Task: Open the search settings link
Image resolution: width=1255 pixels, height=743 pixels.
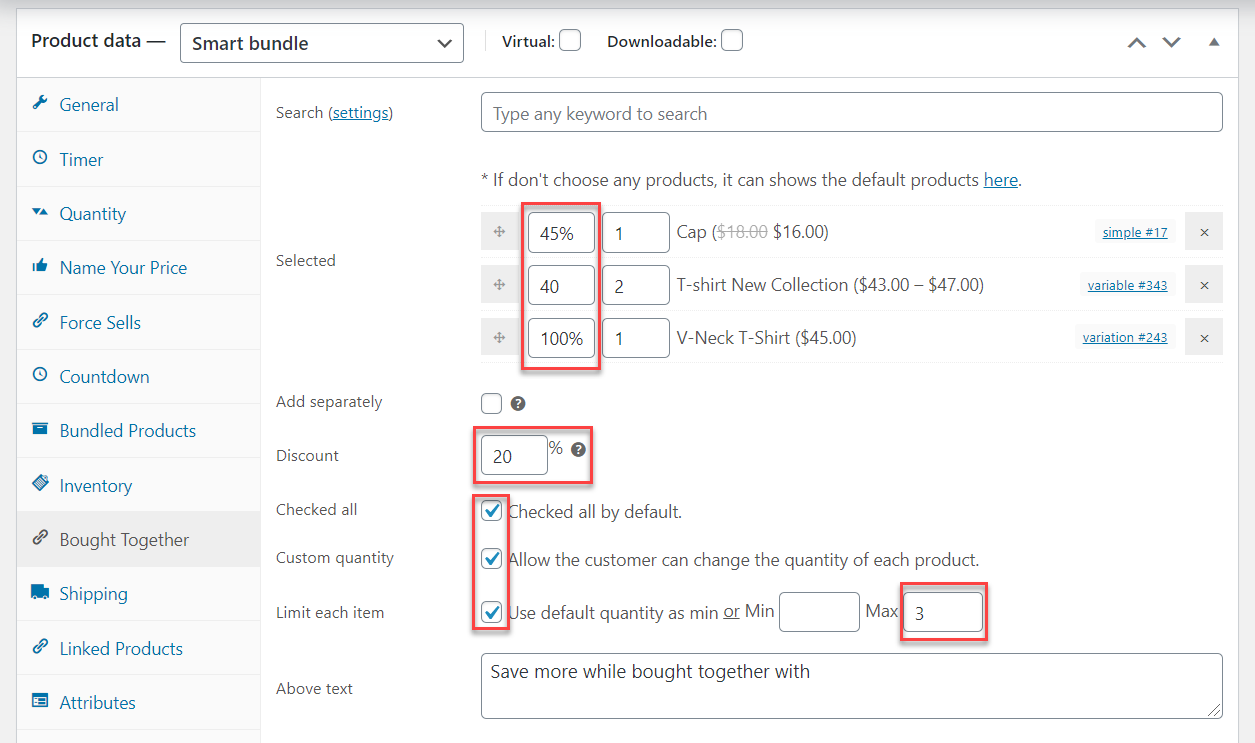Action: tap(360, 112)
